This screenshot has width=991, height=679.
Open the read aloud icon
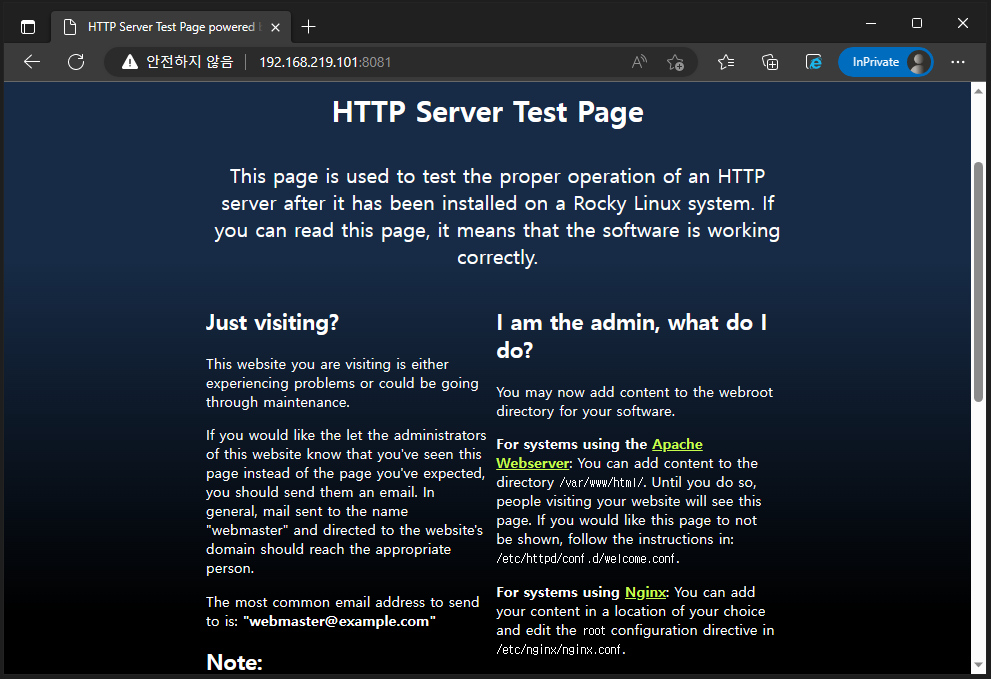[x=639, y=62]
